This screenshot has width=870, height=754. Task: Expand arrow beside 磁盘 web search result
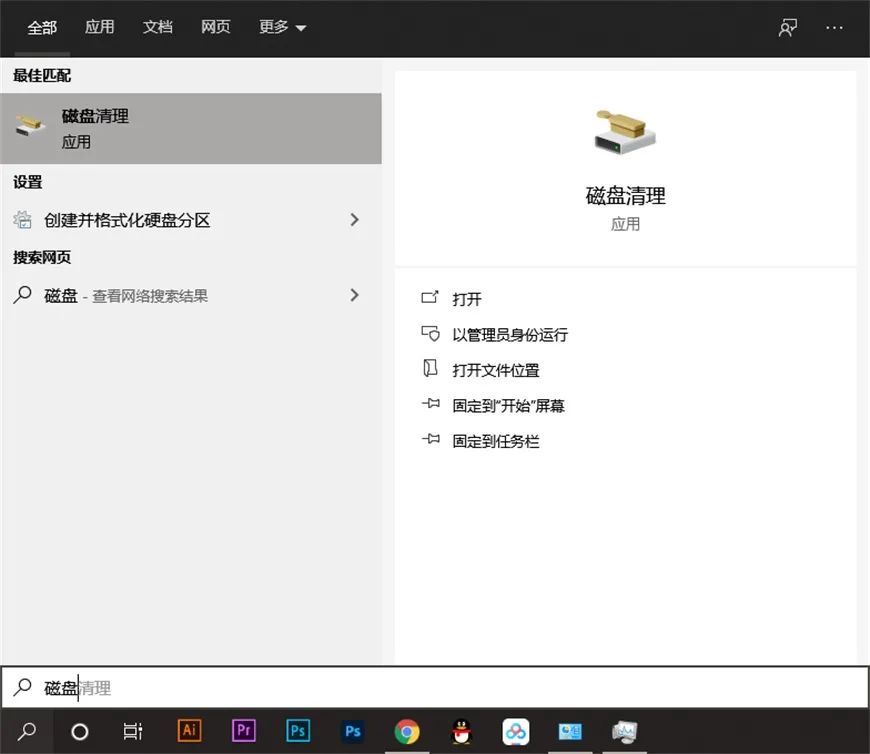point(355,295)
